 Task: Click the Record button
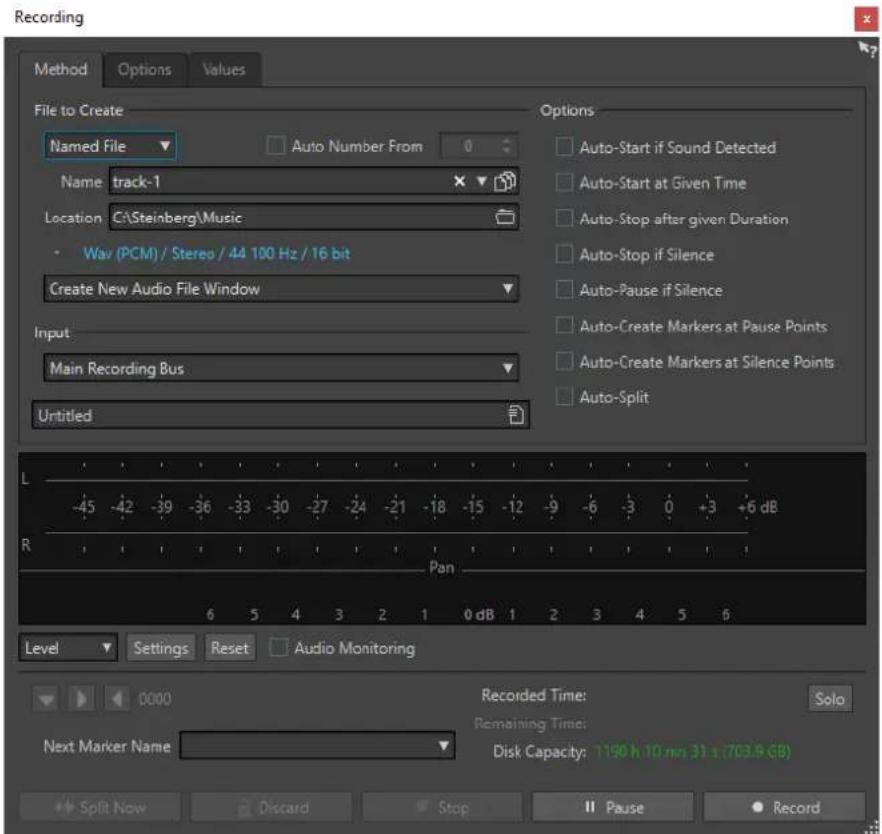784,808
